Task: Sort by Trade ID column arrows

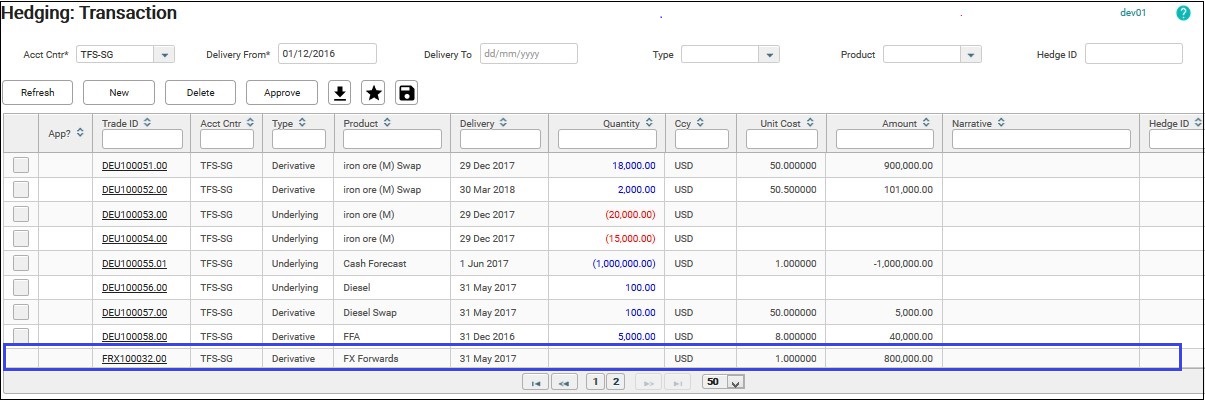Action: pyautogui.click(x=148, y=123)
